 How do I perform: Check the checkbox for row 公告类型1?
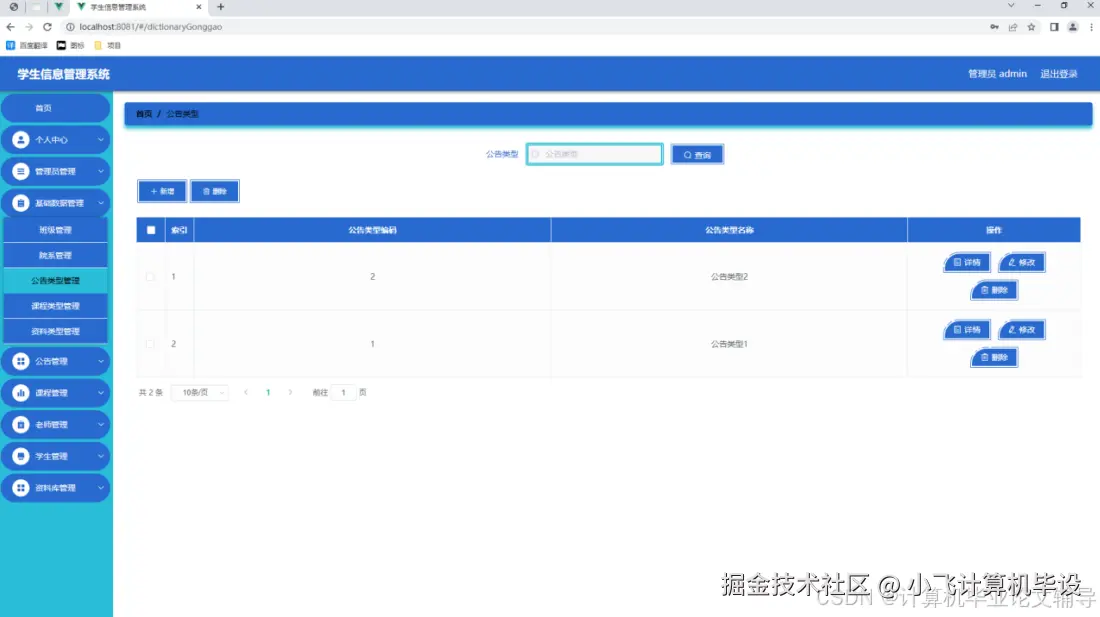pos(150,344)
